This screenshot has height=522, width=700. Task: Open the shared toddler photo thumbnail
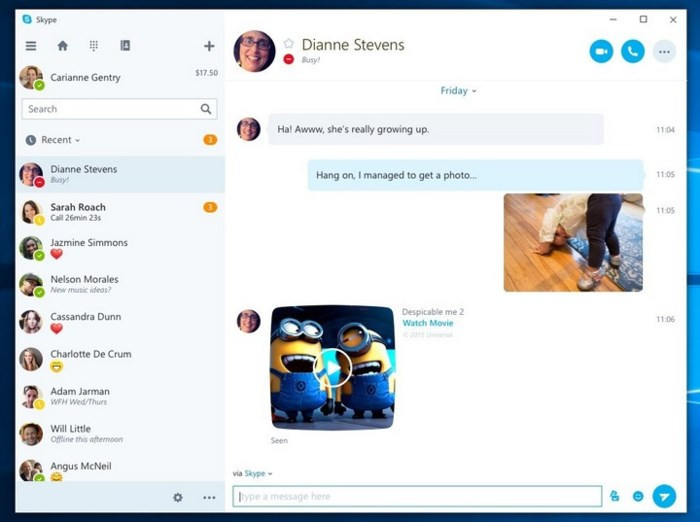573,242
